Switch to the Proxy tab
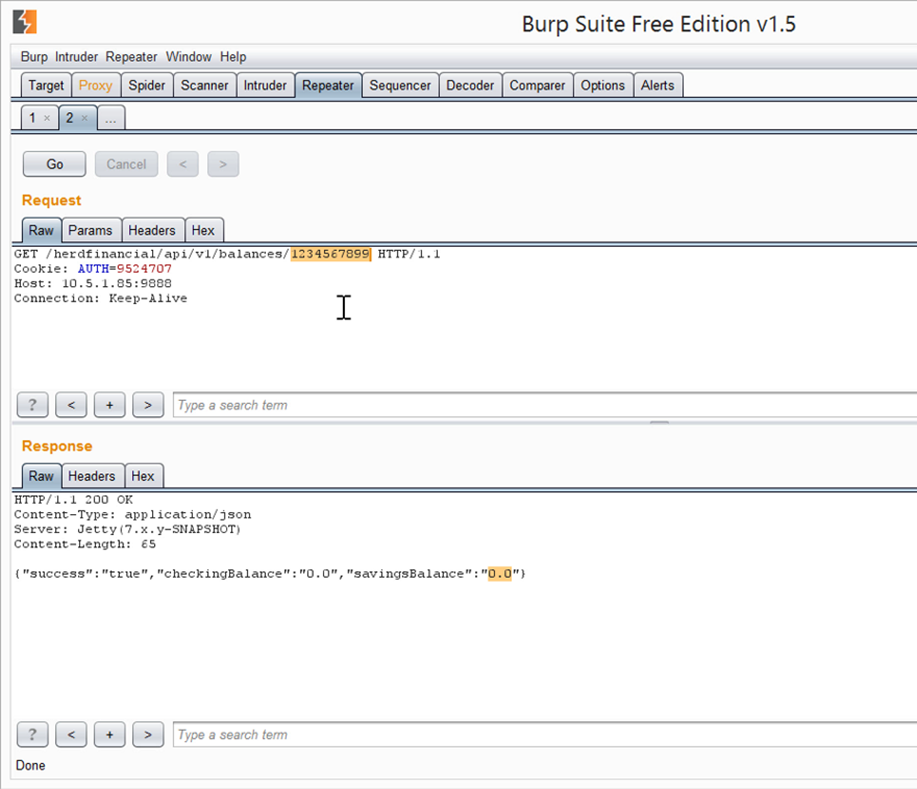The image size is (917, 789). (x=96, y=85)
